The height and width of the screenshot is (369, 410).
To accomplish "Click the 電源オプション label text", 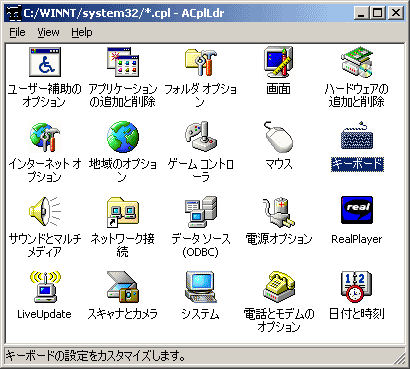I will (x=279, y=239).
